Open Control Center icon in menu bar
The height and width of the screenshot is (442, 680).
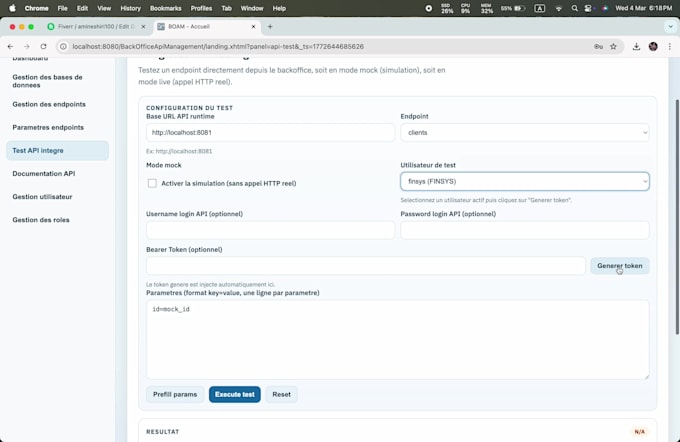(x=588, y=8)
